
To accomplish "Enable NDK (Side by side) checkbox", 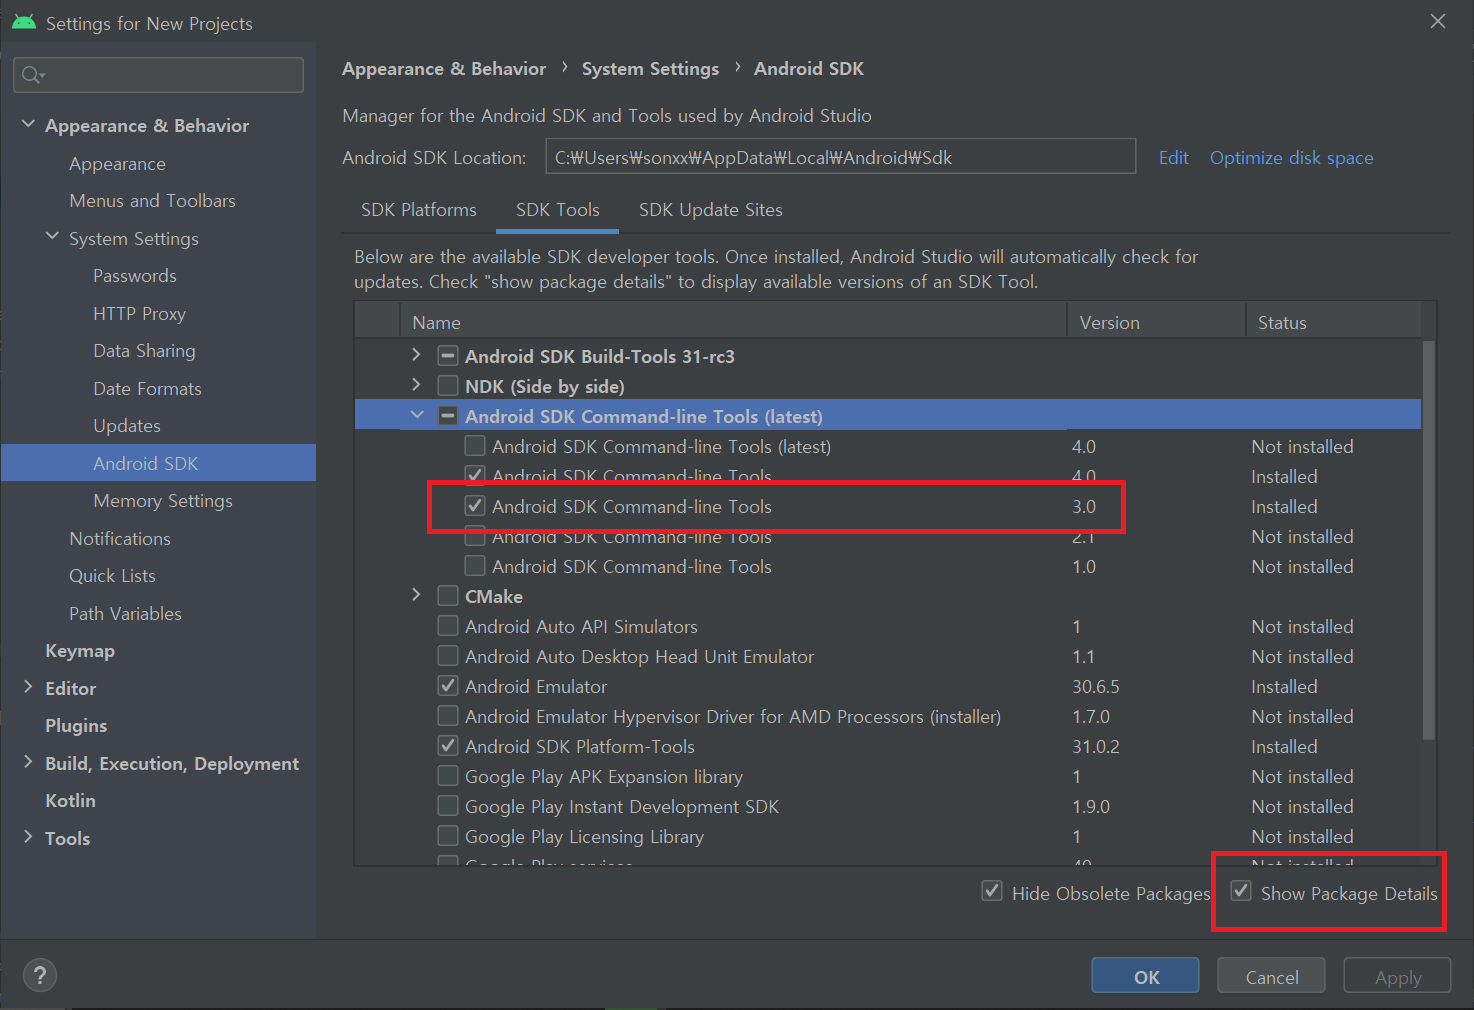I will [x=448, y=386].
